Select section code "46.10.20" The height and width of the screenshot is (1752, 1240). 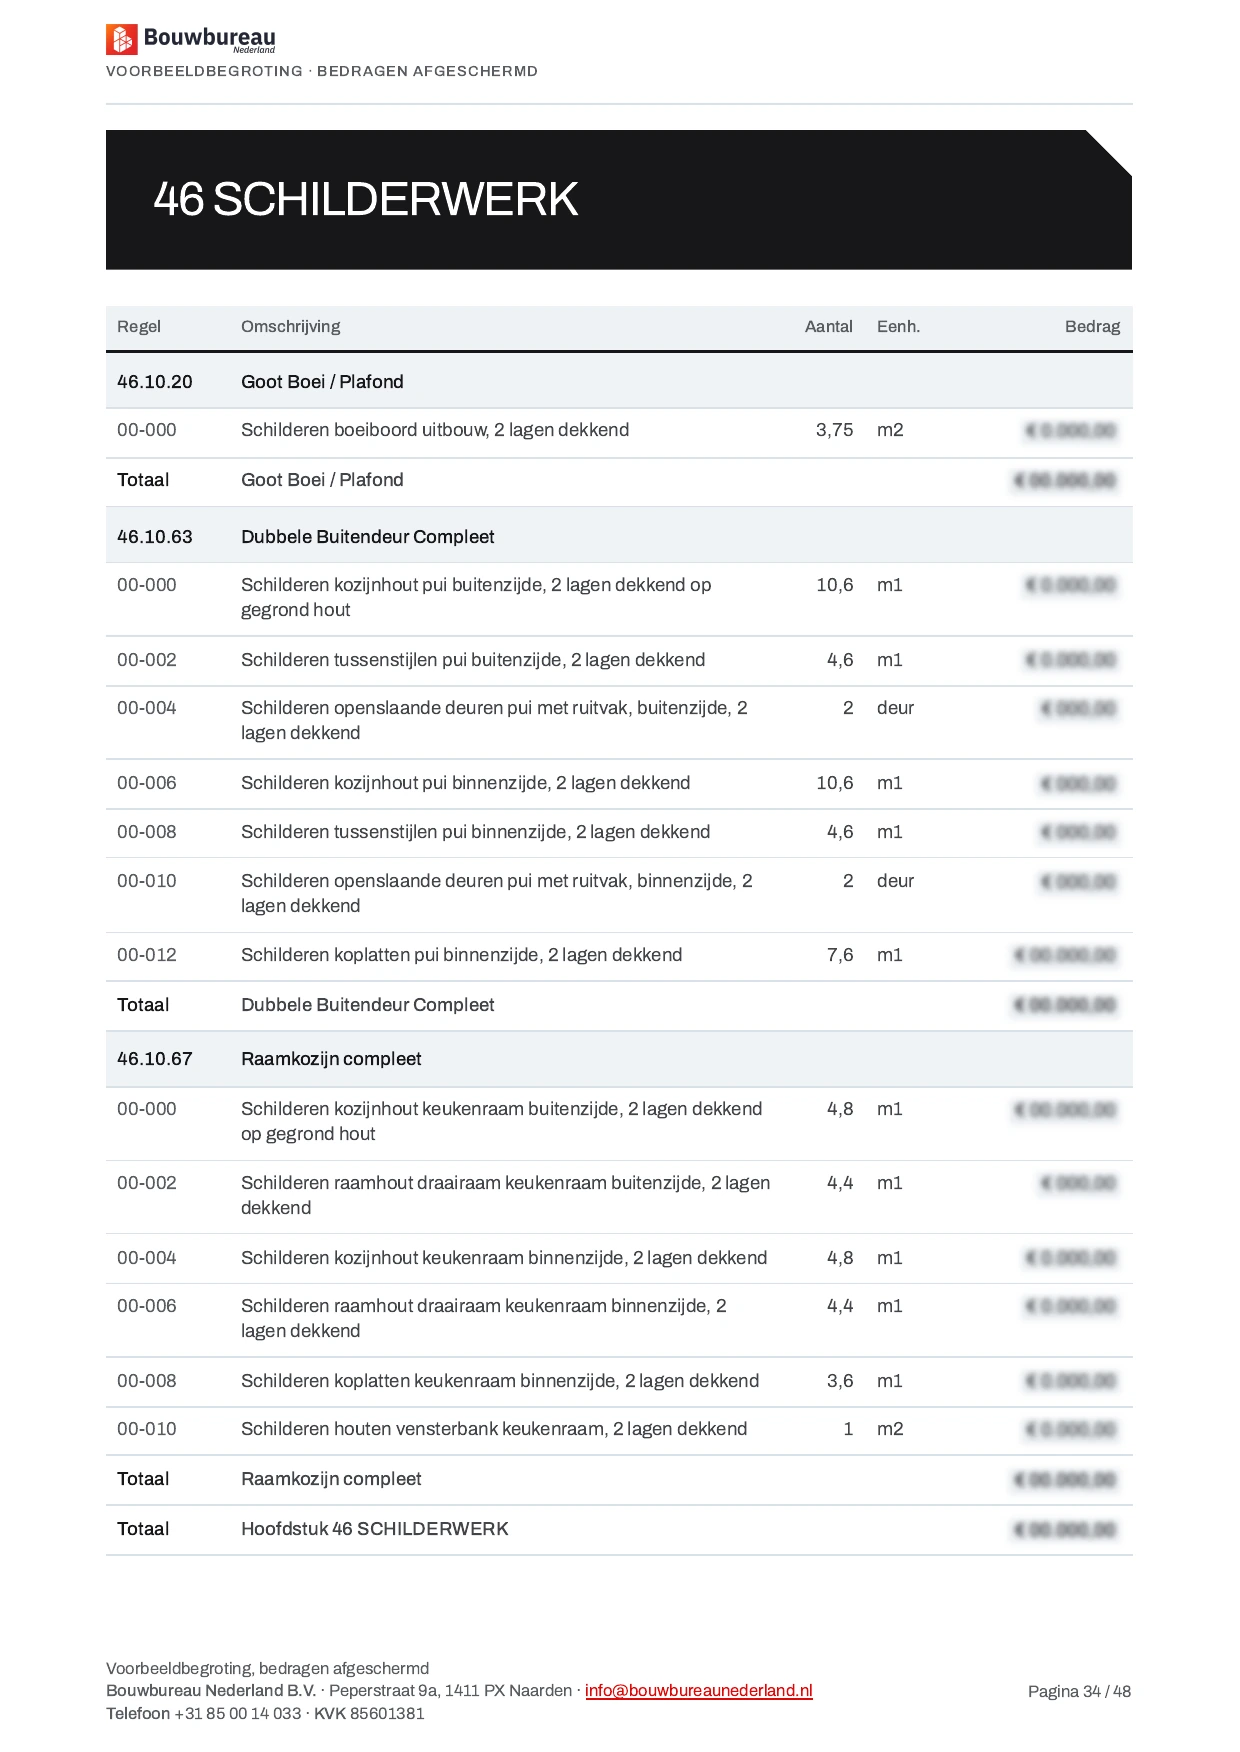coord(155,382)
